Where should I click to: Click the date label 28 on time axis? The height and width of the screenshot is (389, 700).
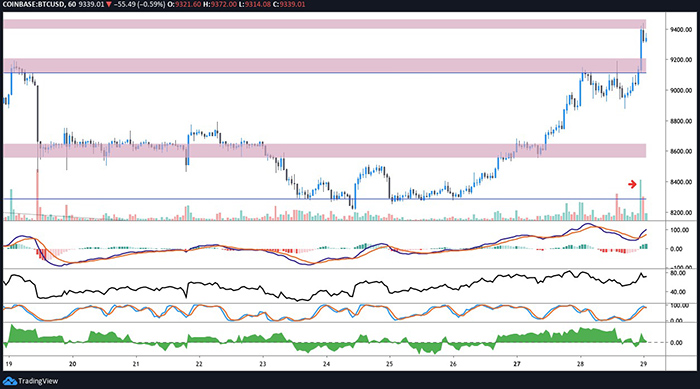coord(580,364)
